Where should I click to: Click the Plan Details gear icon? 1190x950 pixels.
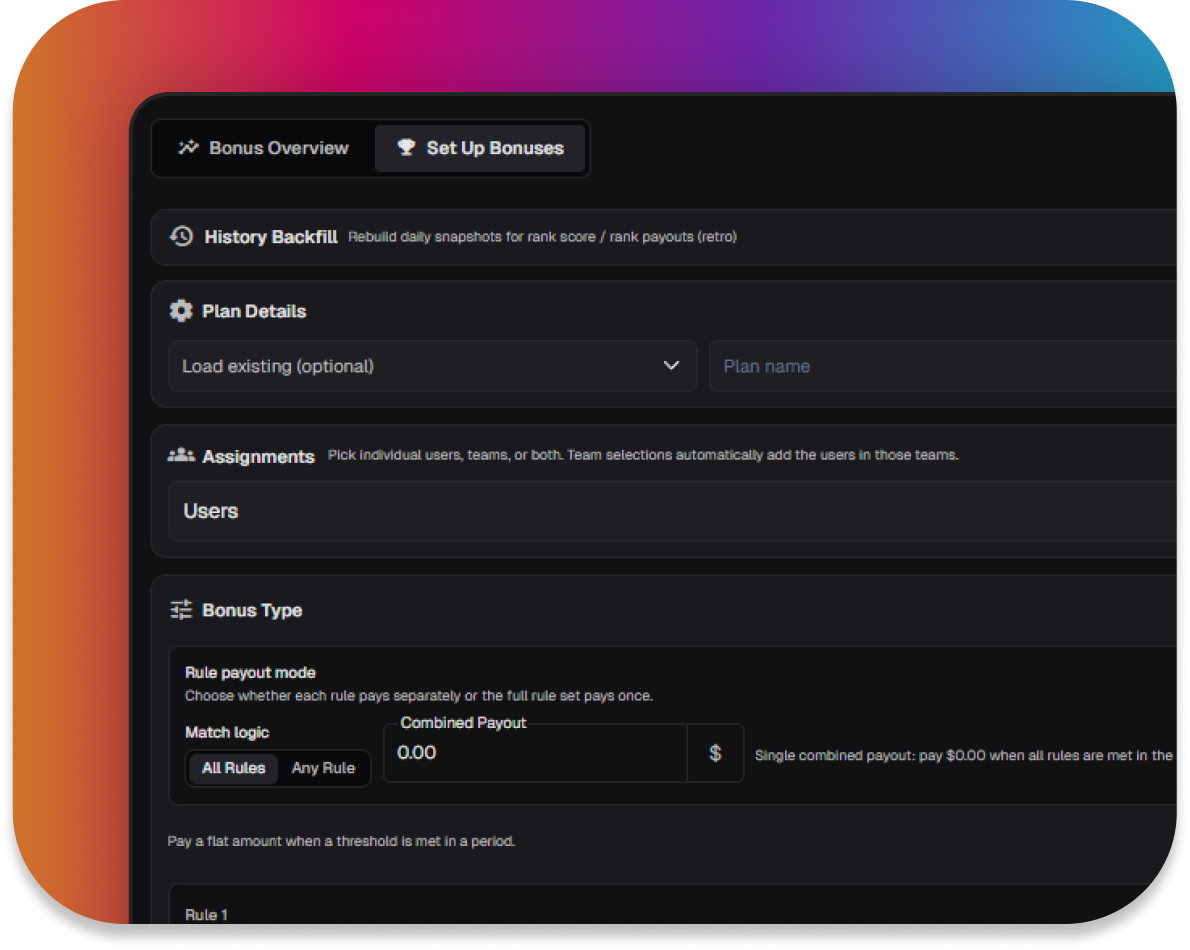[181, 311]
